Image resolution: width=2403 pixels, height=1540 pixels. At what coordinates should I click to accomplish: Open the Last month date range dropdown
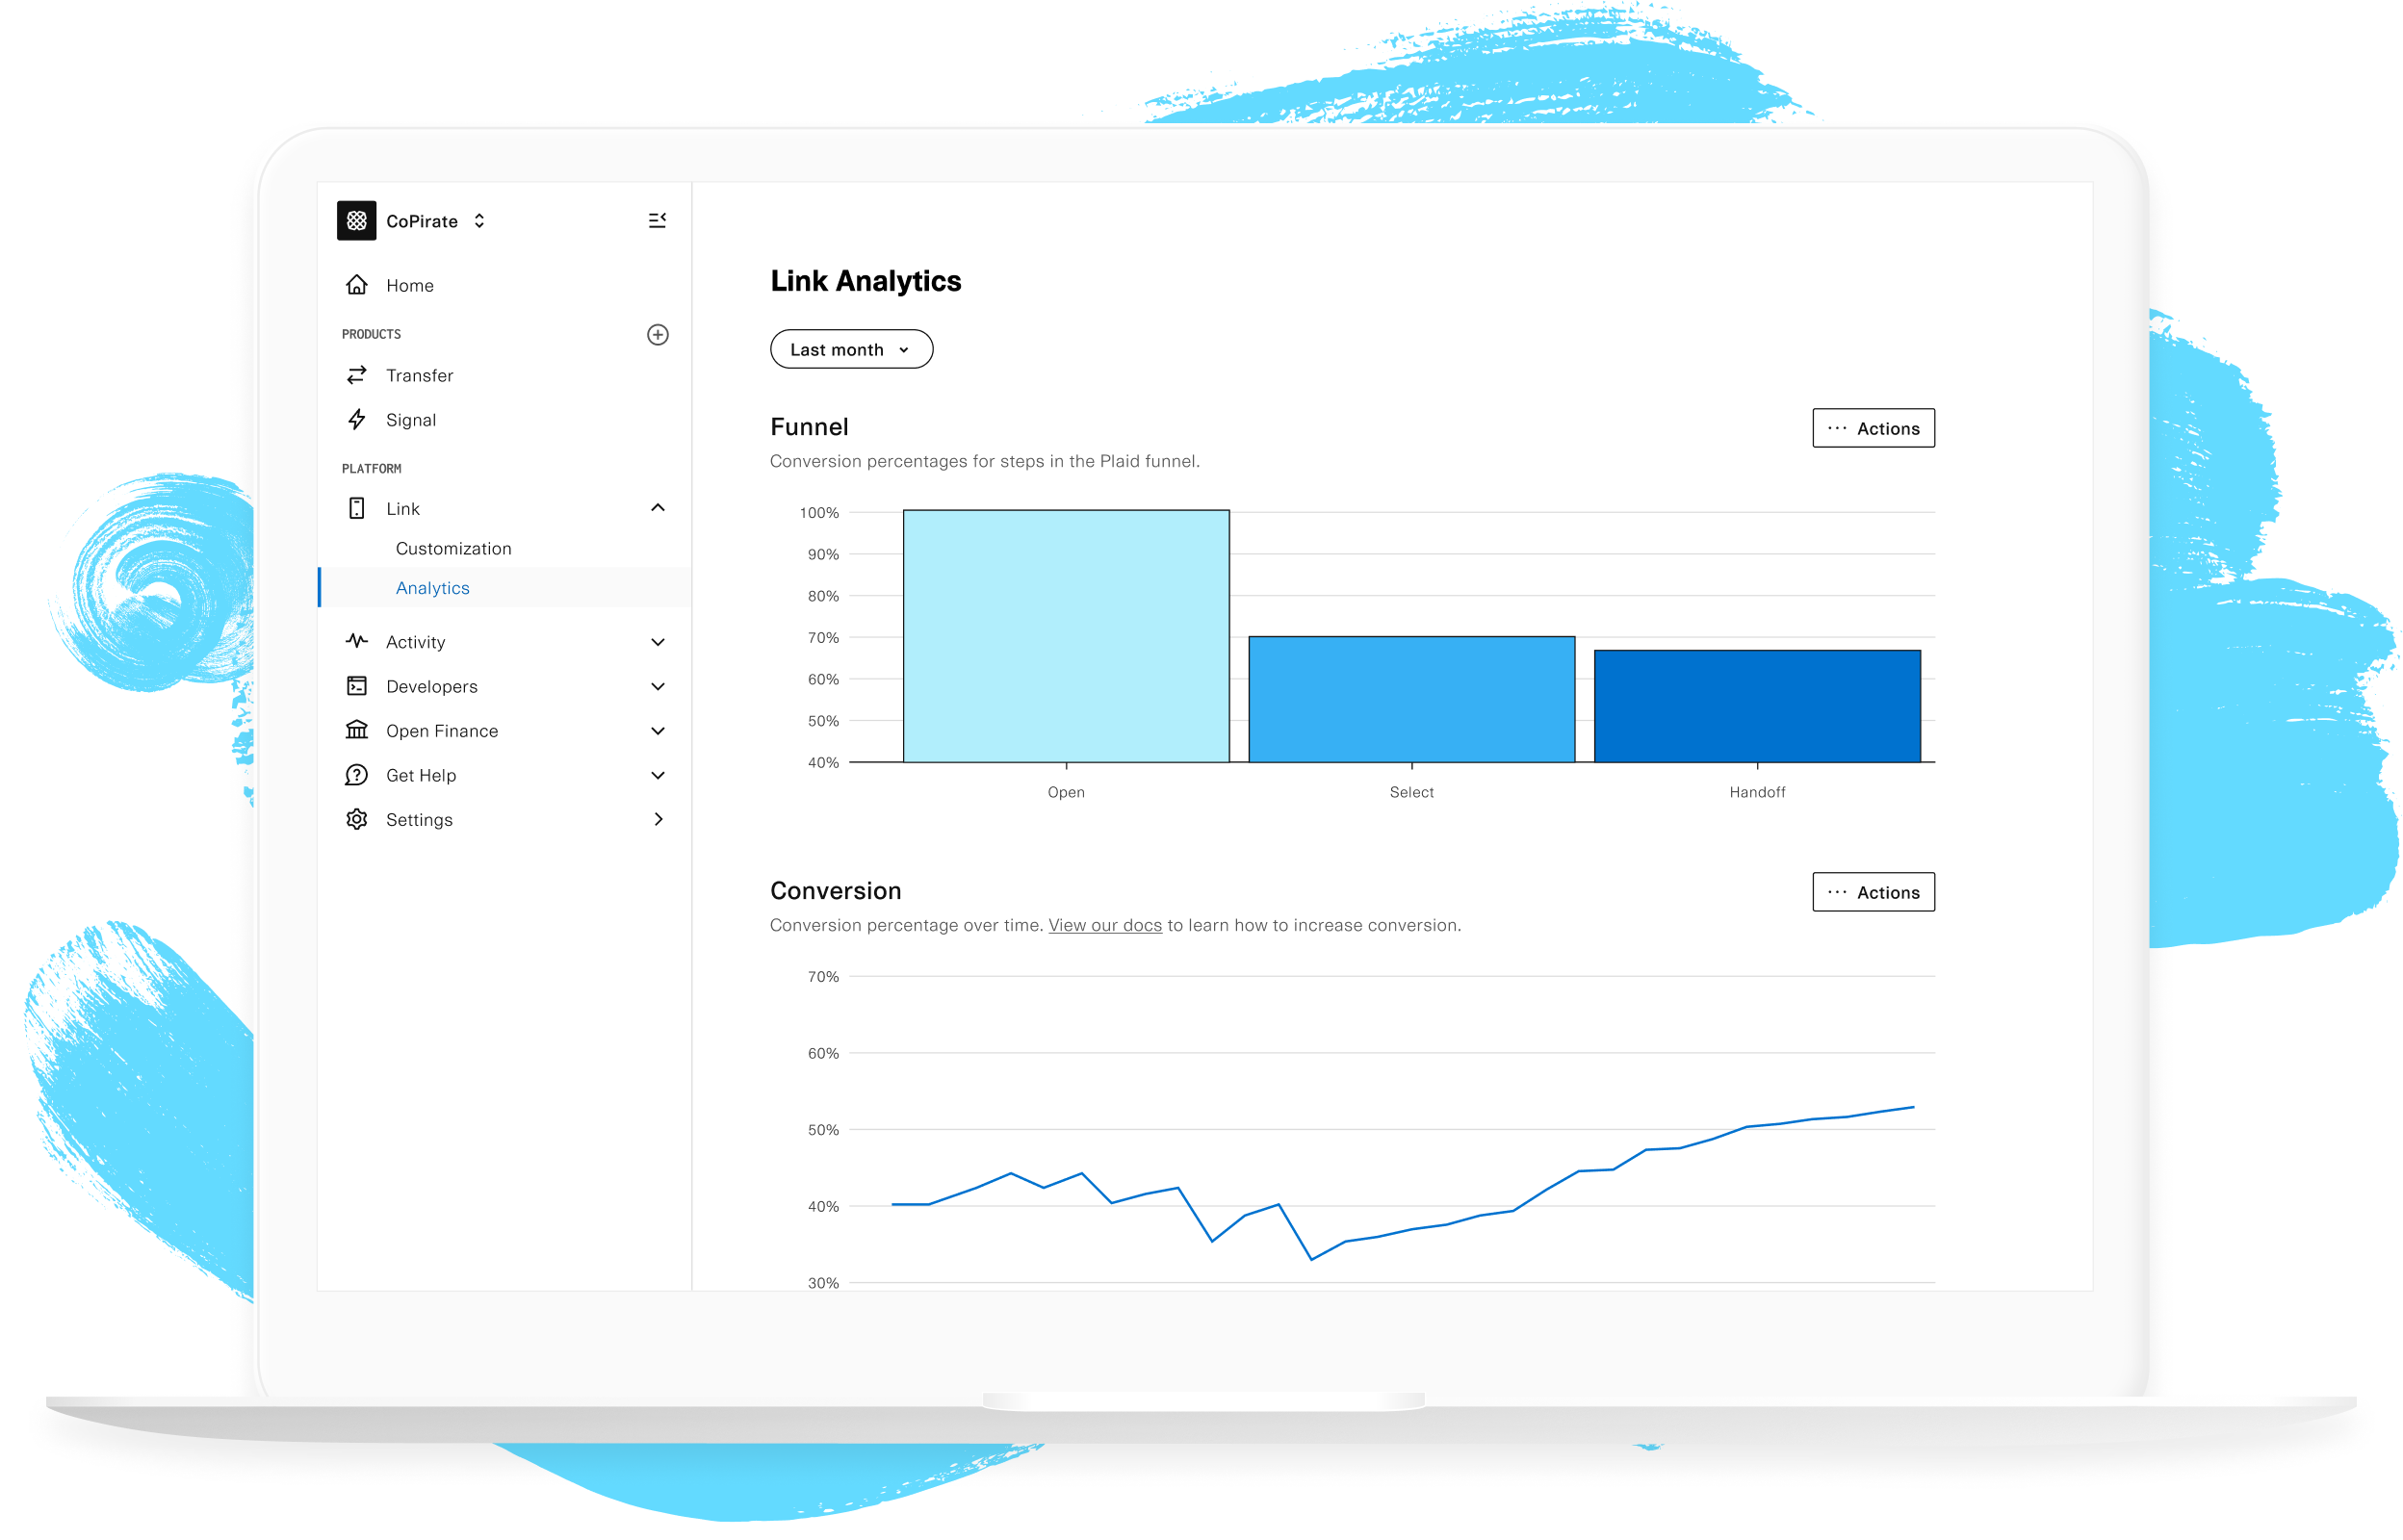point(851,349)
